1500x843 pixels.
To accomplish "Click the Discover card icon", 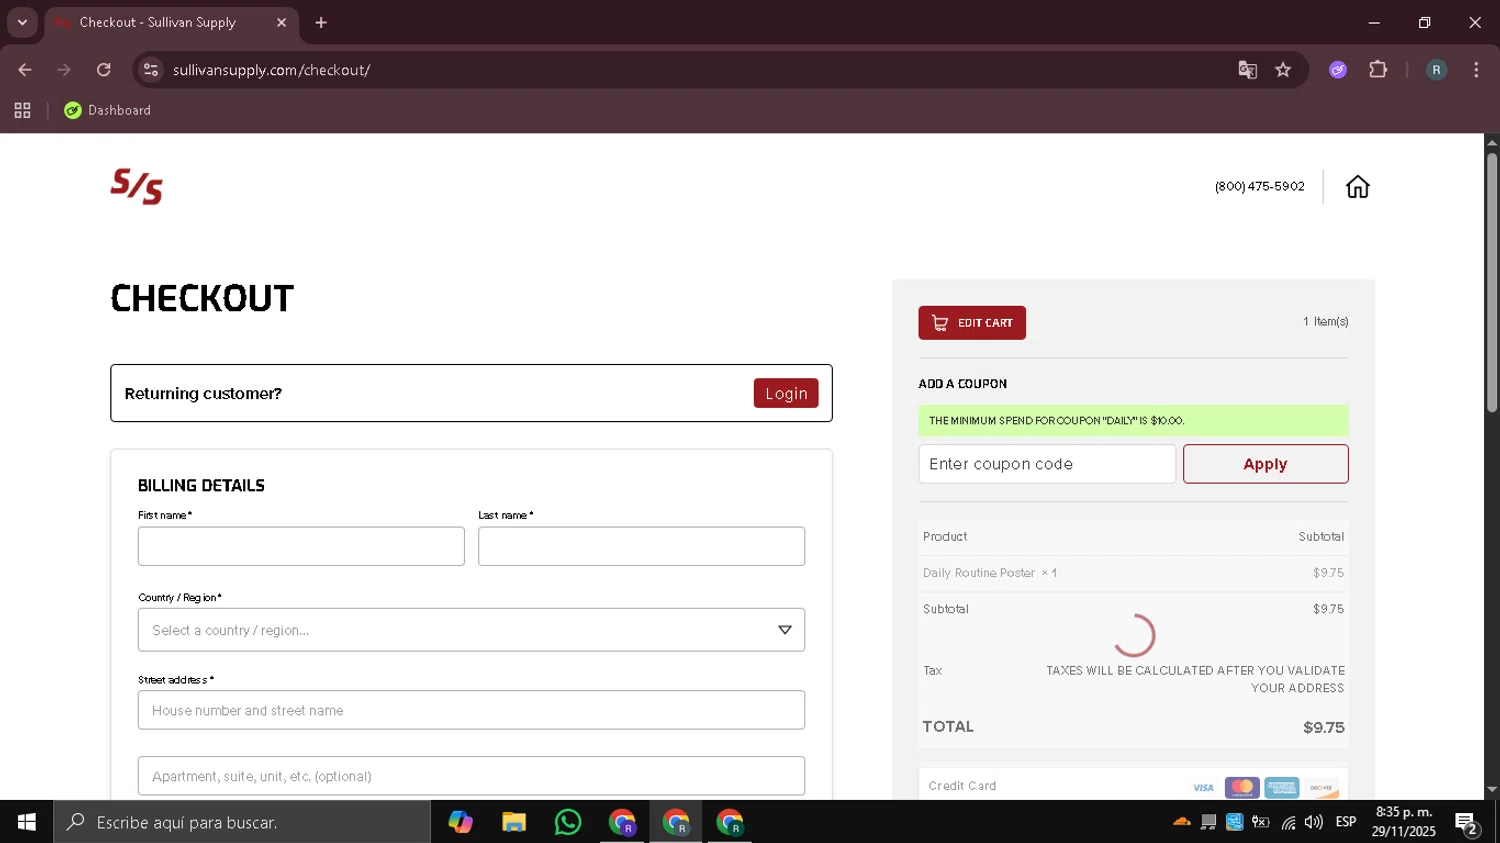I will pos(1321,788).
